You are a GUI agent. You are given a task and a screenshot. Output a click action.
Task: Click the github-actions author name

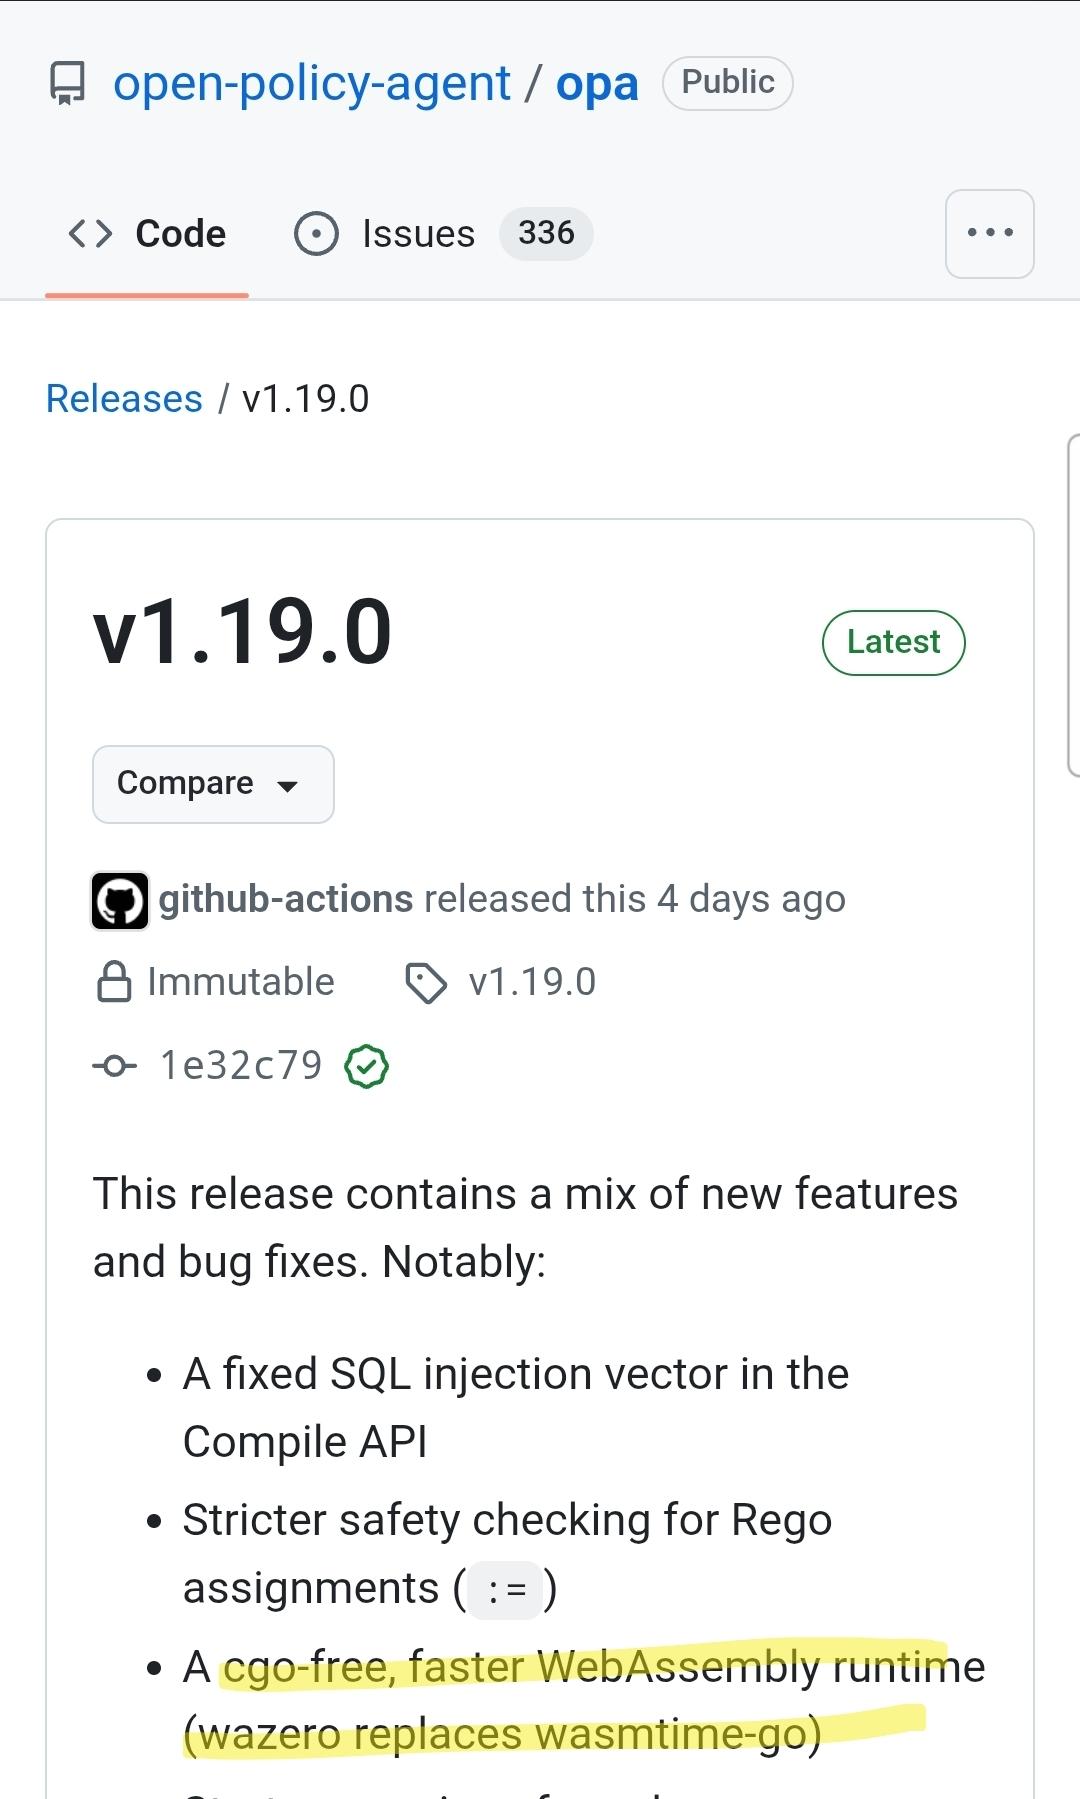(286, 899)
